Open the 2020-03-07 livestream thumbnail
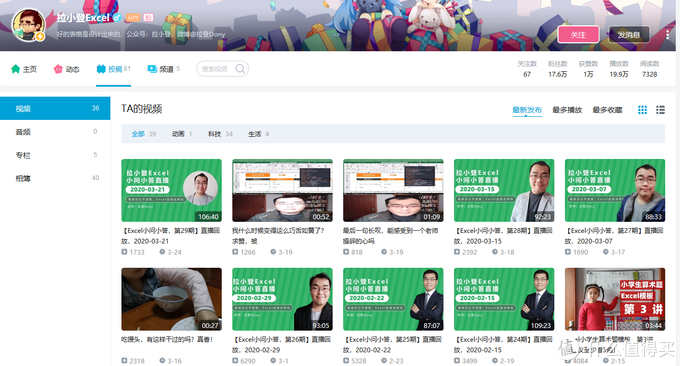This screenshot has height=366, width=680. (x=615, y=190)
